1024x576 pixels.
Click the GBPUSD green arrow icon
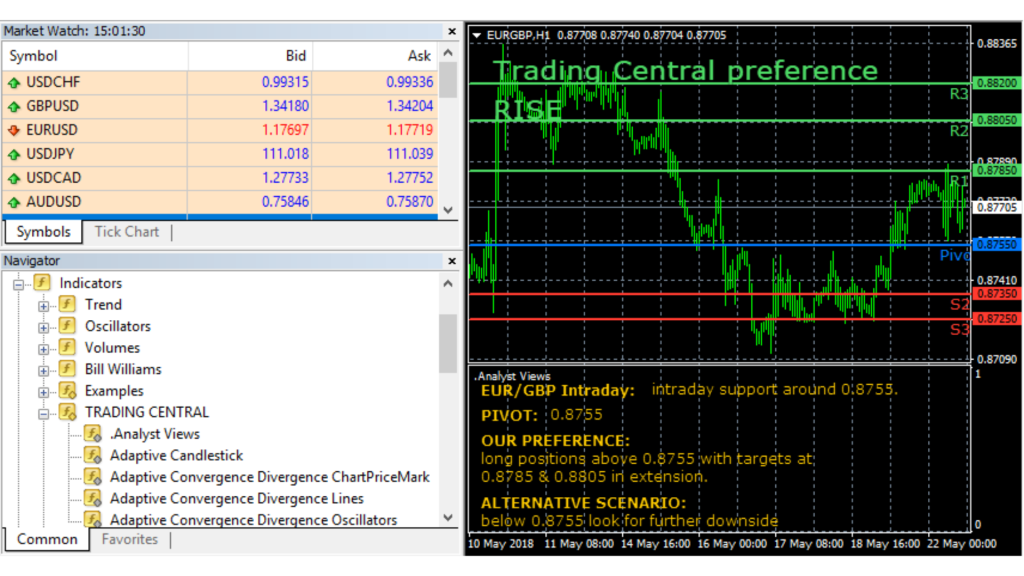pyautogui.click(x=14, y=106)
